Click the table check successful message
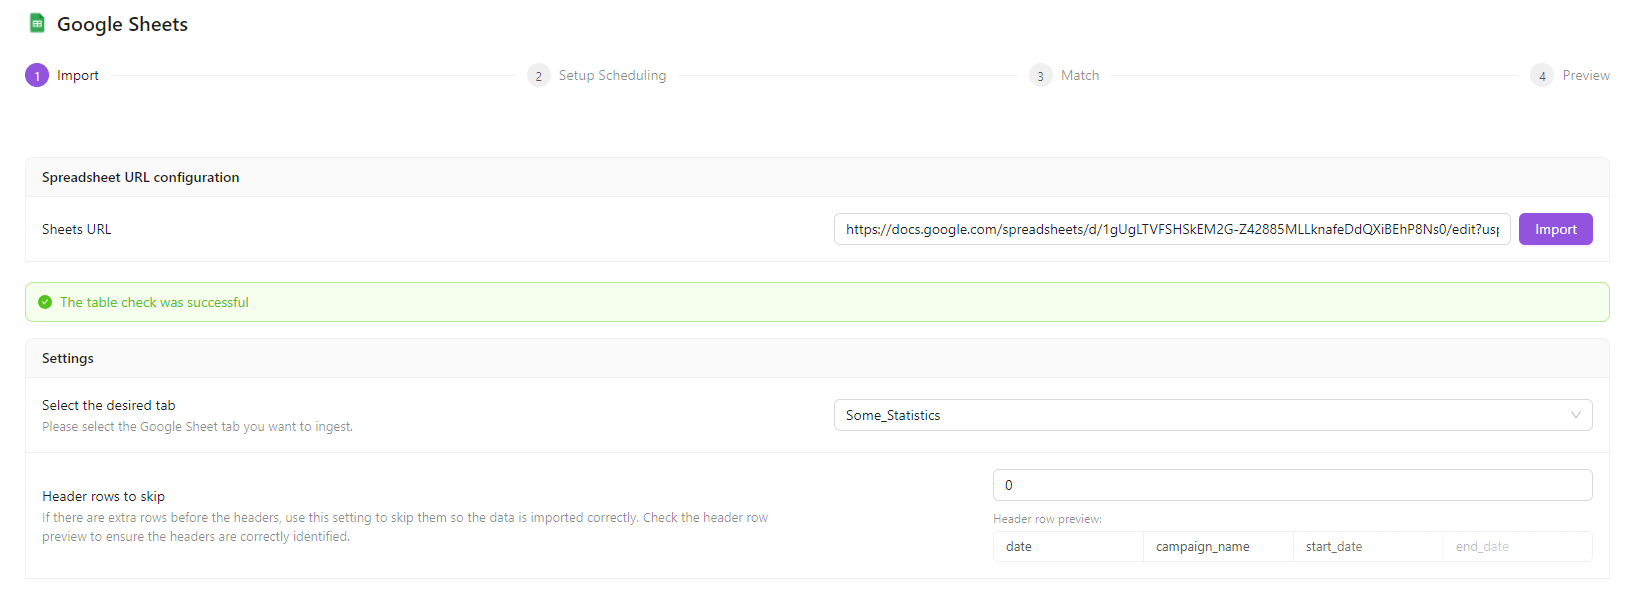1638x607 pixels. [x=154, y=302]
